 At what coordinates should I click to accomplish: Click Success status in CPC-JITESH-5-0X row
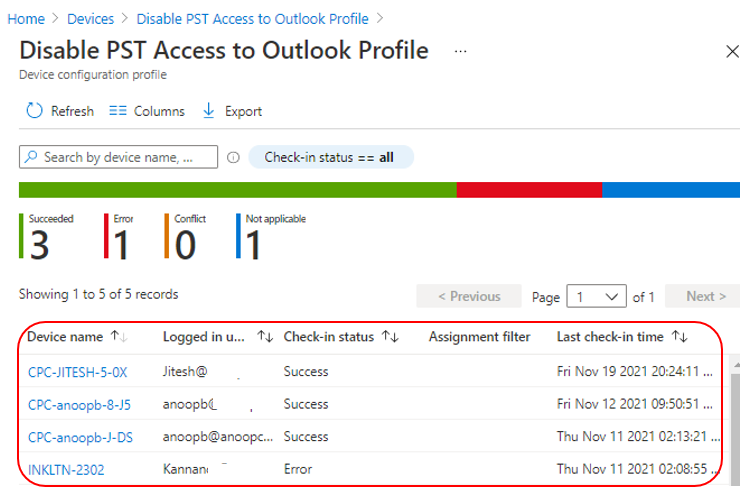[306, 371]
